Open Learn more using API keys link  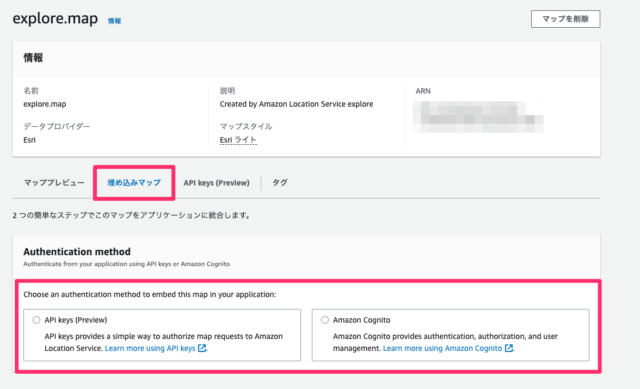tap(150, 348)
